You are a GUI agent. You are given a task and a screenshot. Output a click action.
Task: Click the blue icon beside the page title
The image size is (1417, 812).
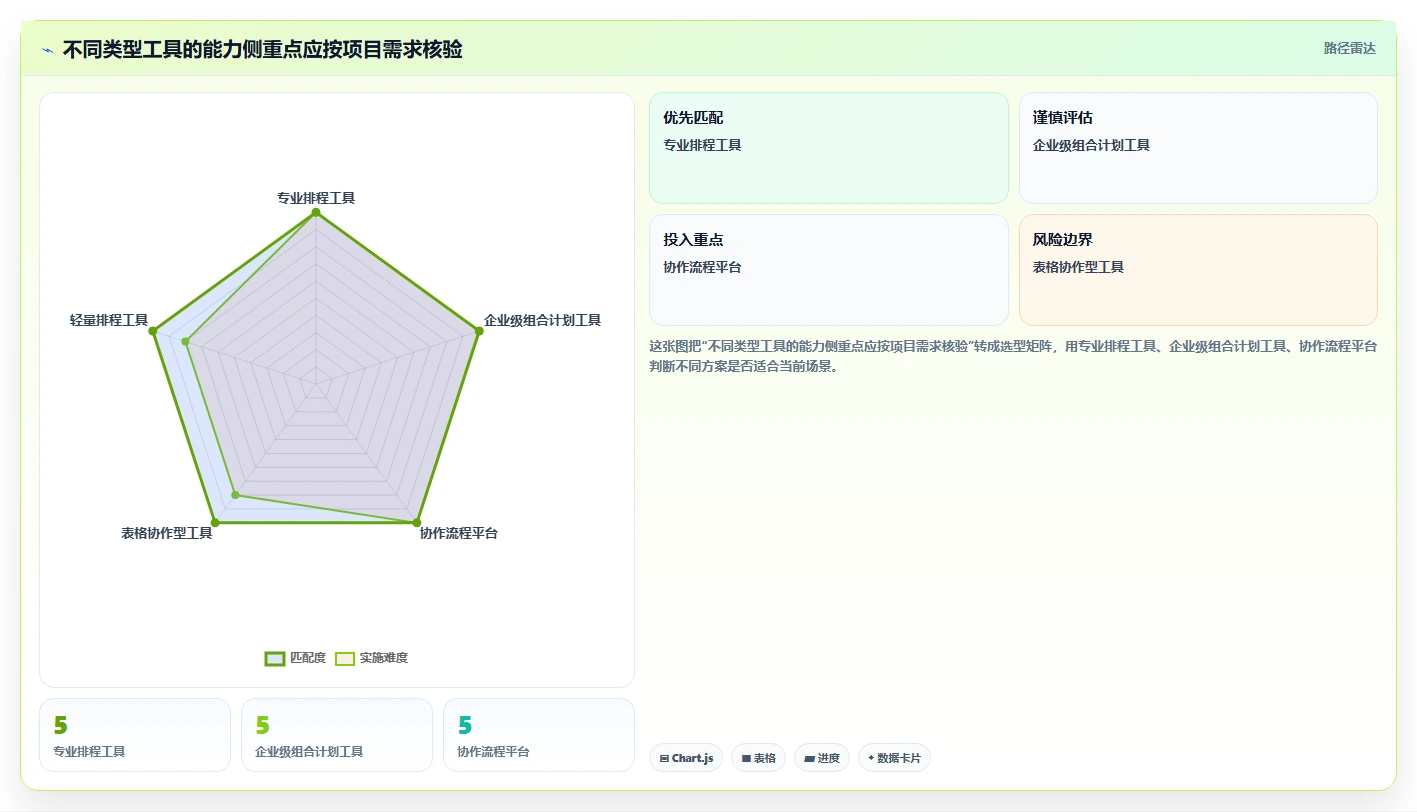pos(47,50)
